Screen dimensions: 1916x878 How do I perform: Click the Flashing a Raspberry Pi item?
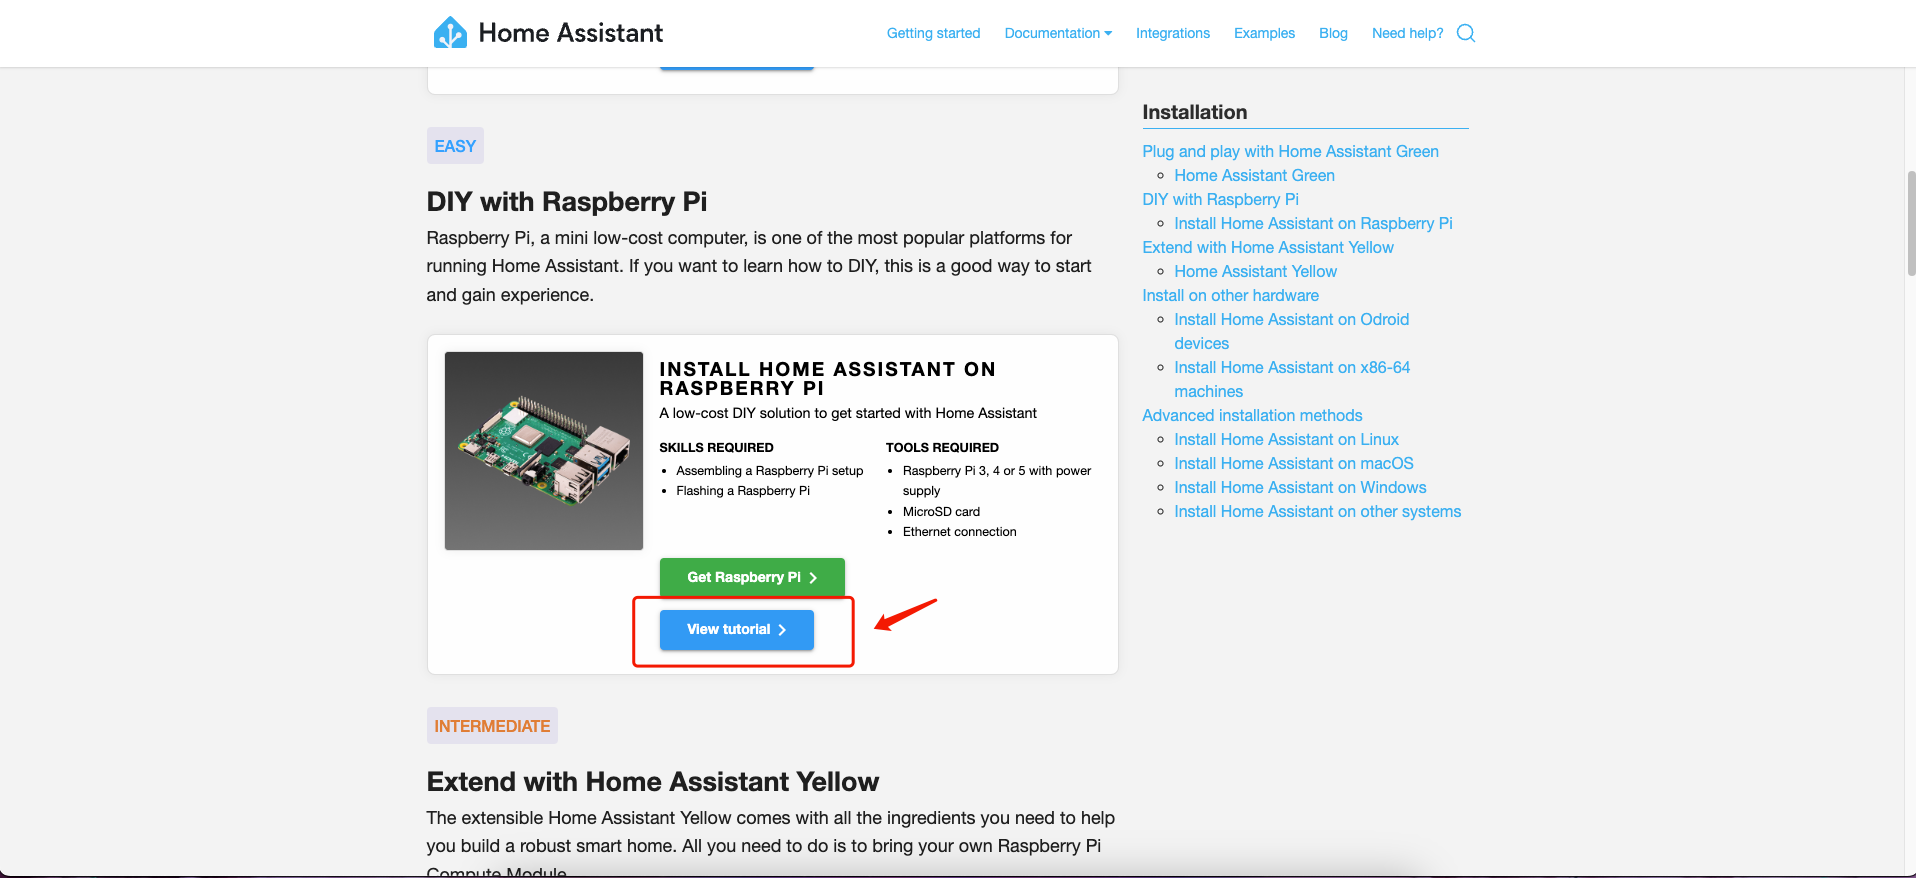[x=743, y=491]
